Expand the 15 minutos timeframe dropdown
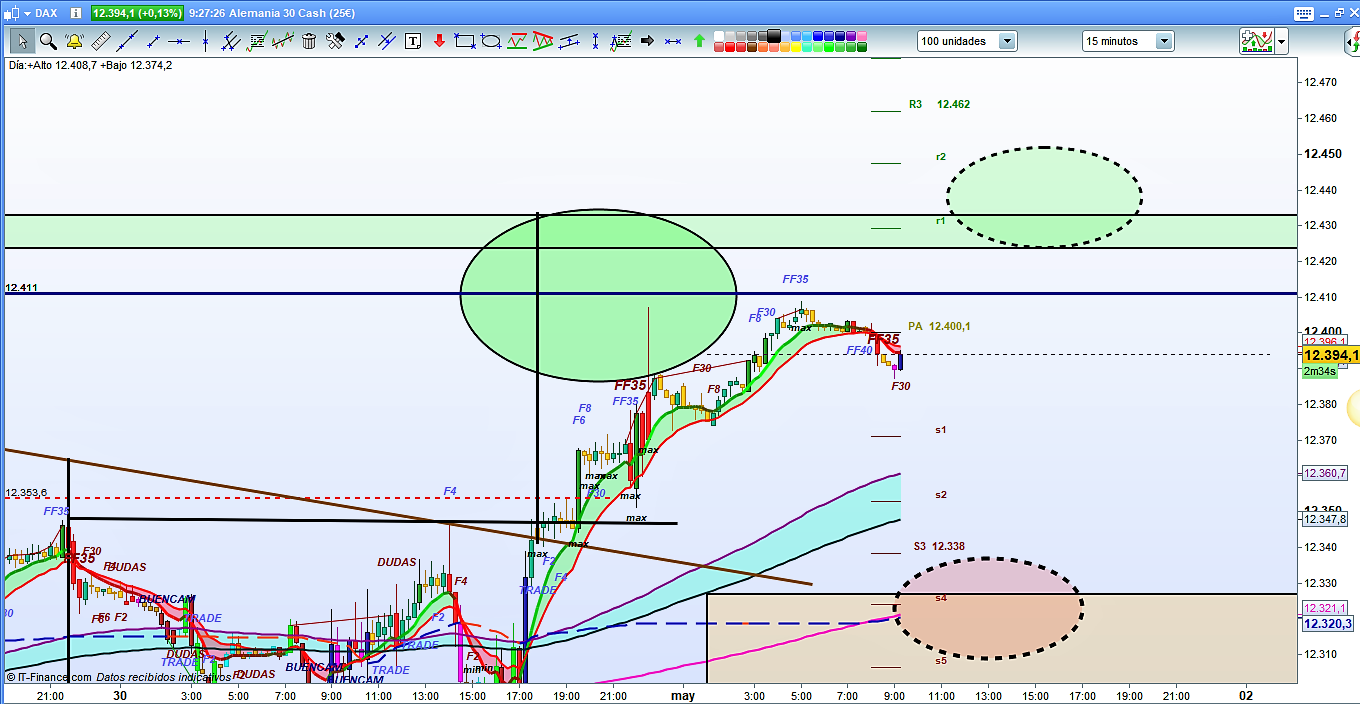The height and width of the screenshot is (704, 1360). point(1164,41)
